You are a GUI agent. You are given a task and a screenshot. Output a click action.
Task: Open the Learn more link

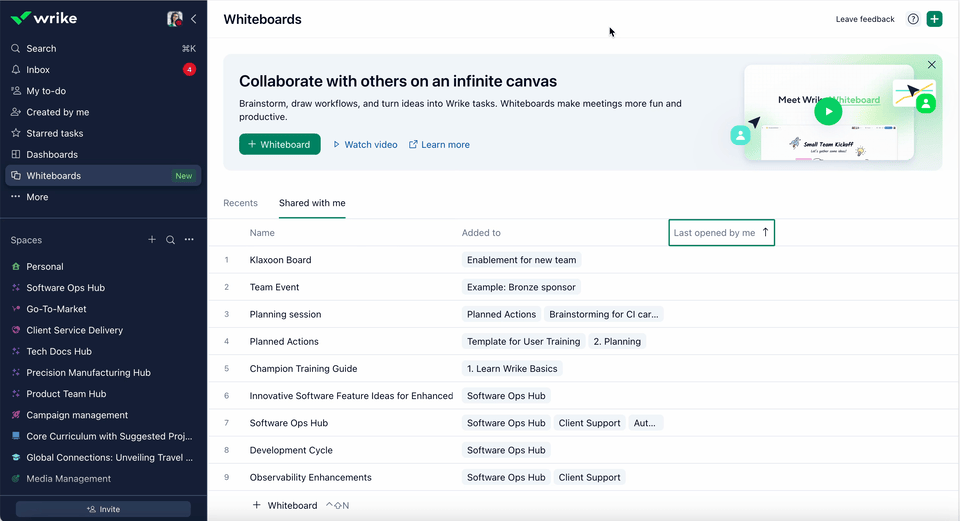click(439, 145)
